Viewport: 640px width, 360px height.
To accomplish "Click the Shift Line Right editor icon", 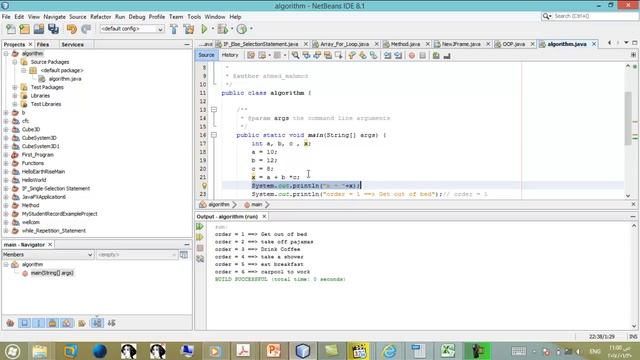I will point(398,56).
